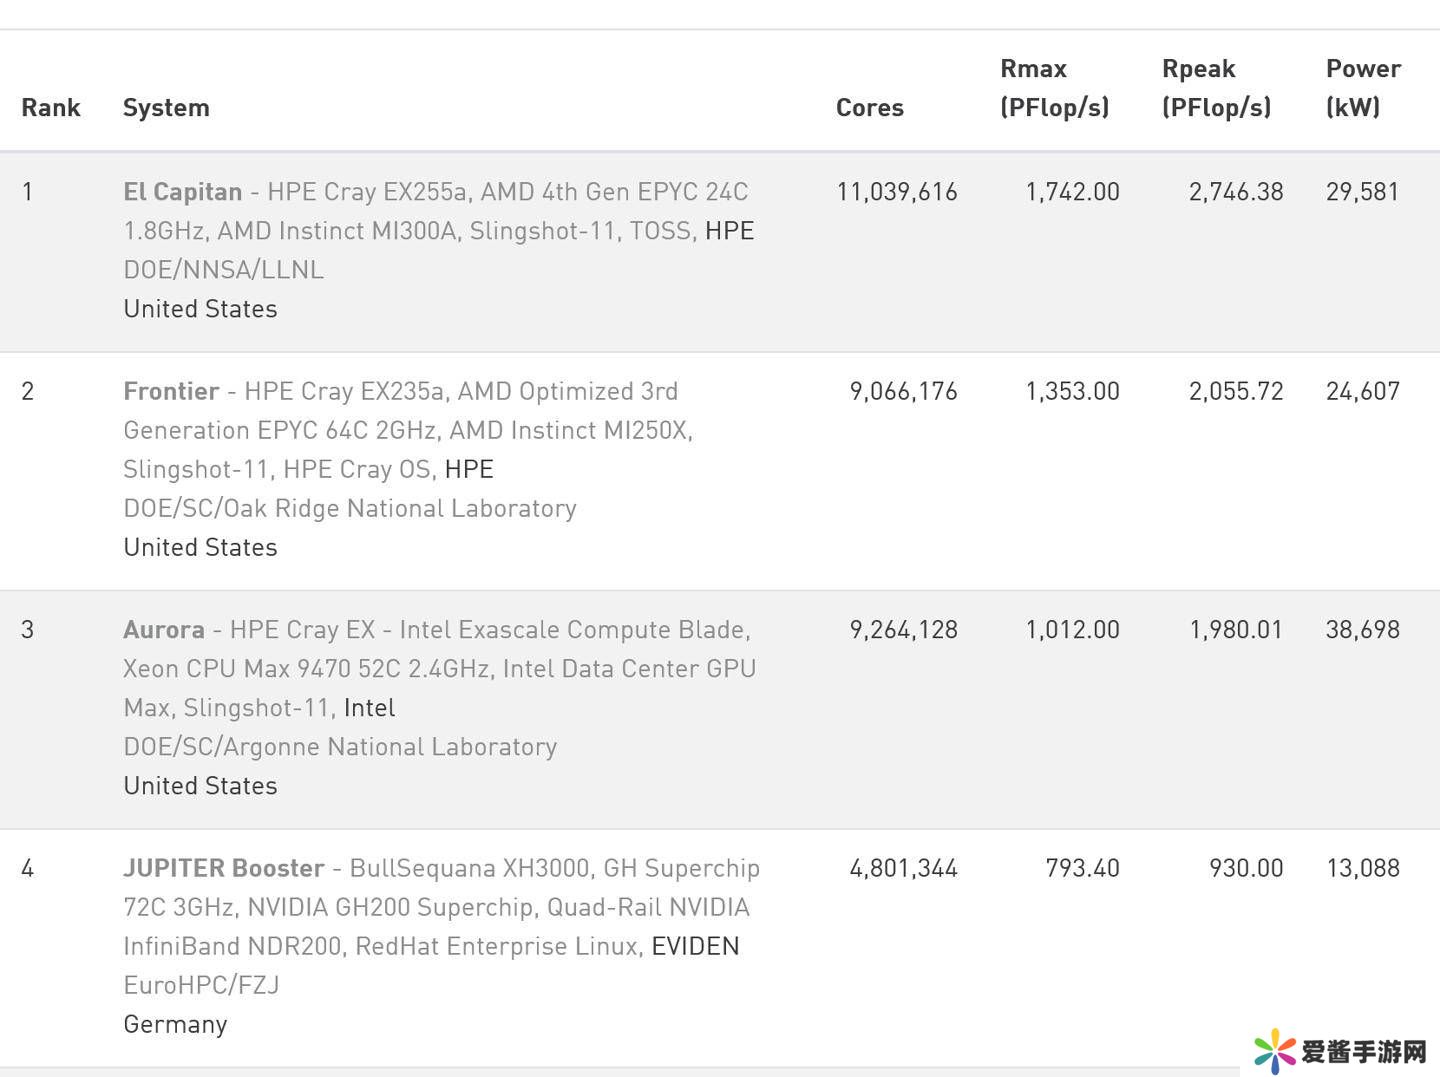This screenshot has width=1440, height=1077.
Task: Click the El Capitan system link
Action: click(183, 192)
